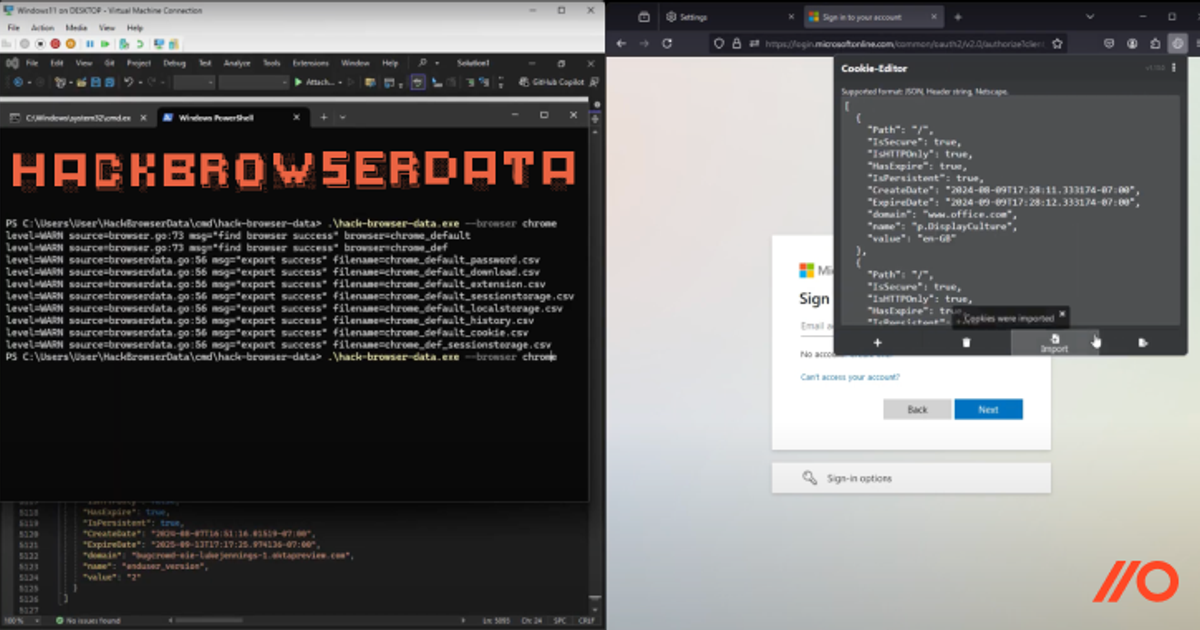Image resolution: width=1200 pixels, height=630 pixels.
Task: Click the VM turn off stop button
Action: pos(39,44)
